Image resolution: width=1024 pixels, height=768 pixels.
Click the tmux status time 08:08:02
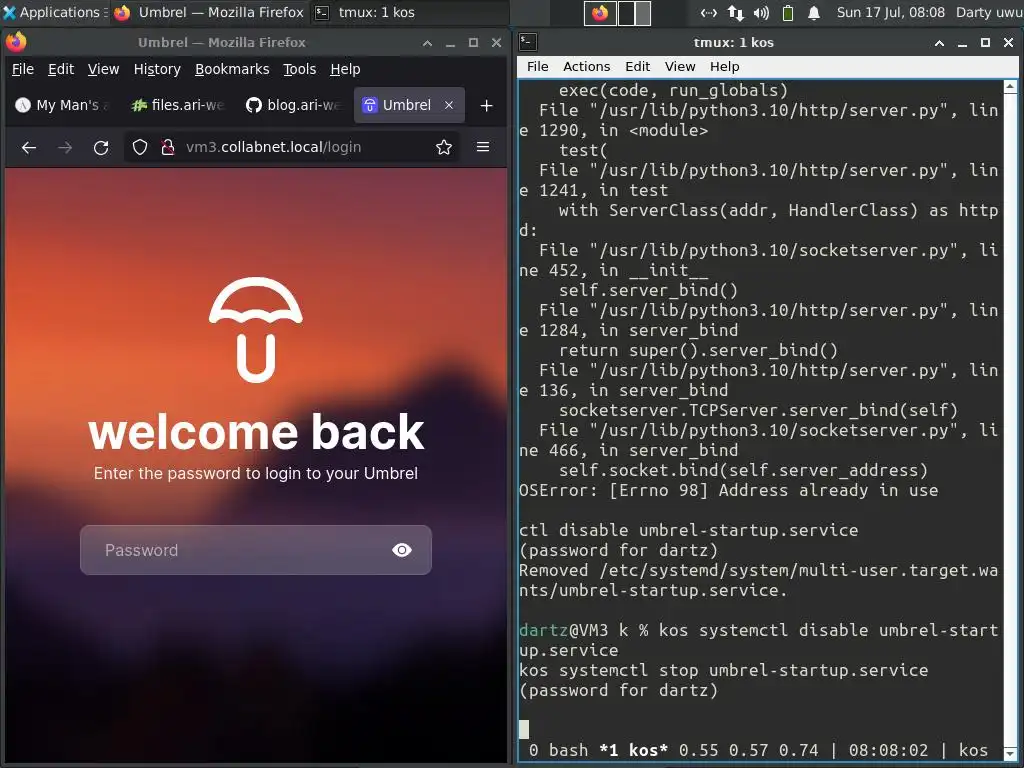tap(888, 750)
